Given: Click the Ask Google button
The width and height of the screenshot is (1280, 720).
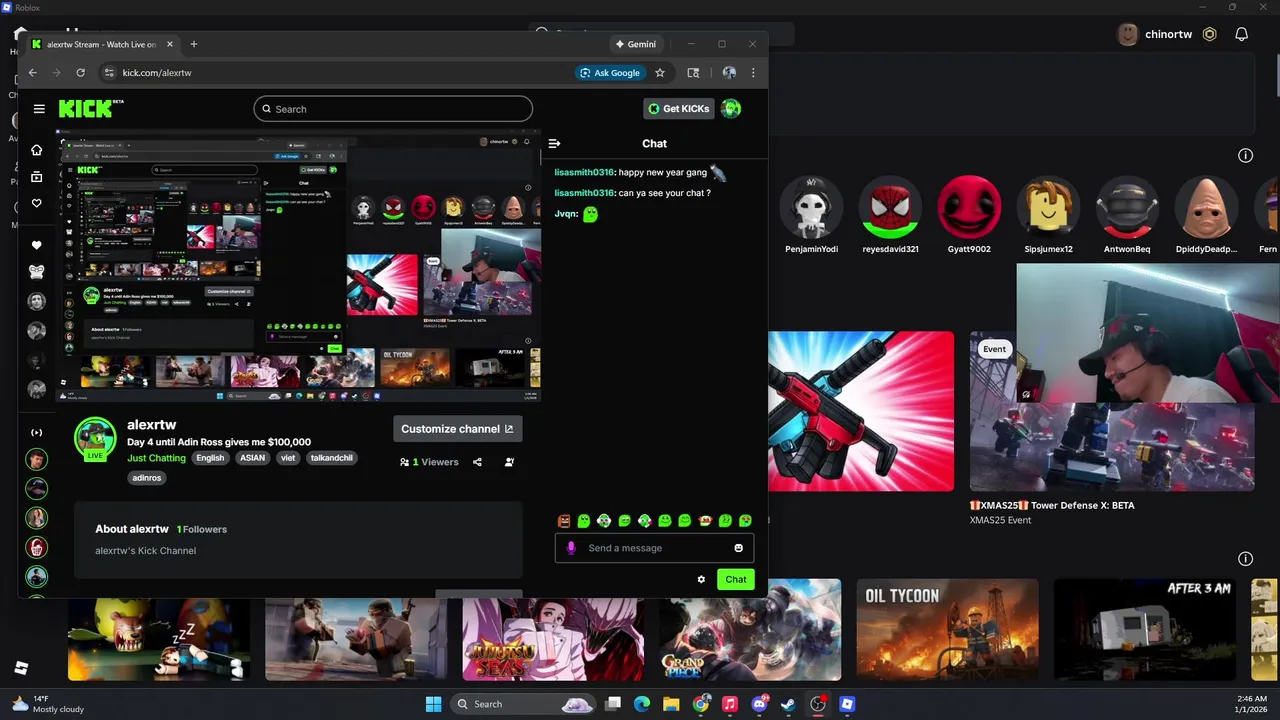Looking at the screenshot, I should click(x=610, y=73).
